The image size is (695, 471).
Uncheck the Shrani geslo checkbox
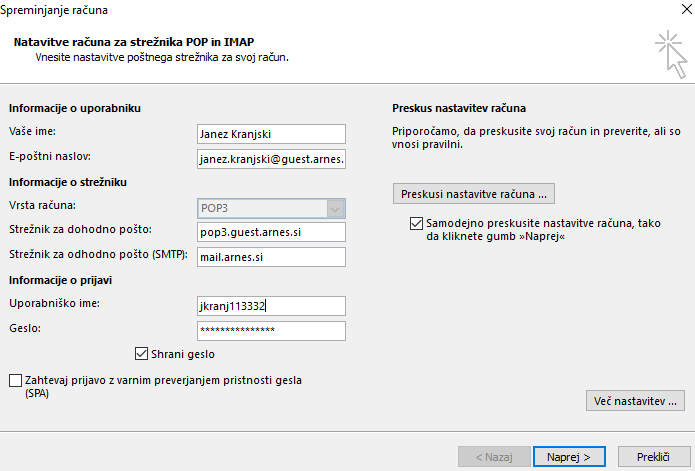[141, 354]
